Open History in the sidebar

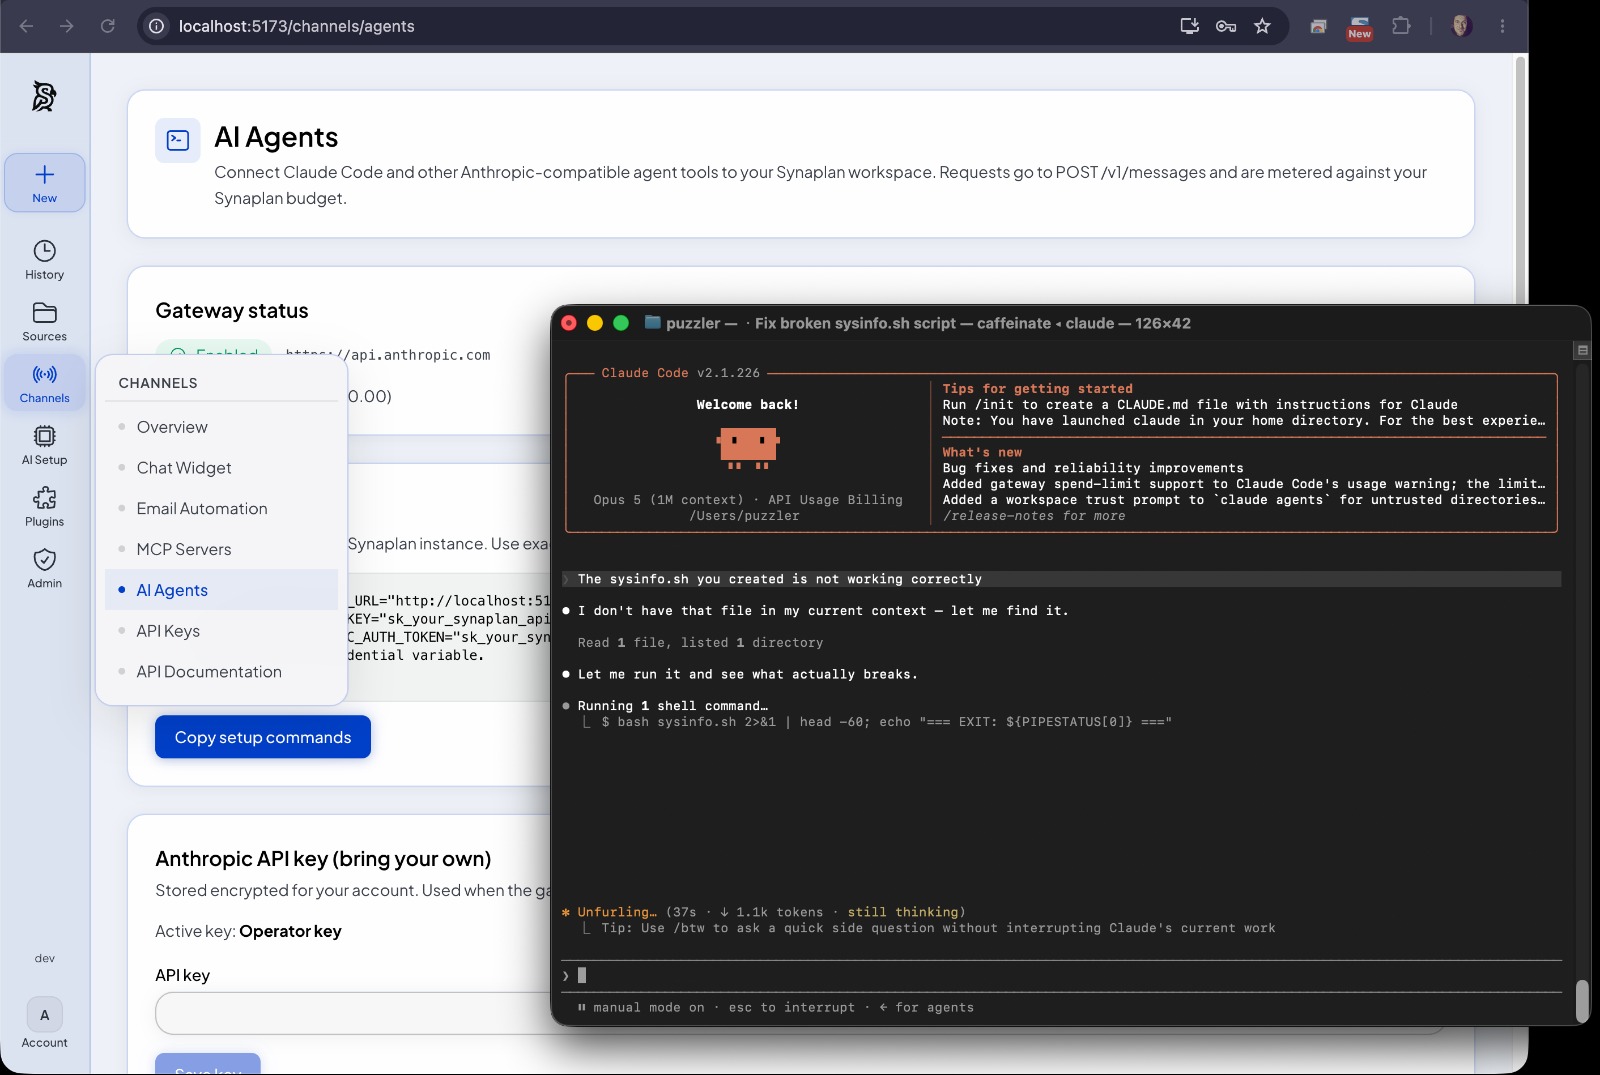(45, 260)
